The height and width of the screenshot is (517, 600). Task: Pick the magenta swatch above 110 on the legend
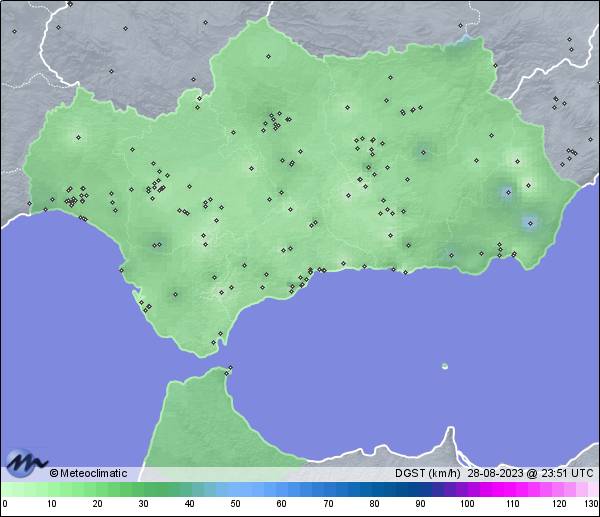(x=510, y=489)
